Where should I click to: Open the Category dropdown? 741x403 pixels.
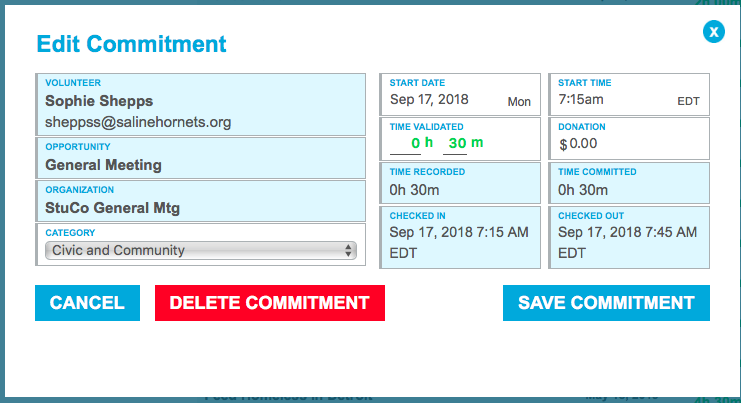coord(200,250)
